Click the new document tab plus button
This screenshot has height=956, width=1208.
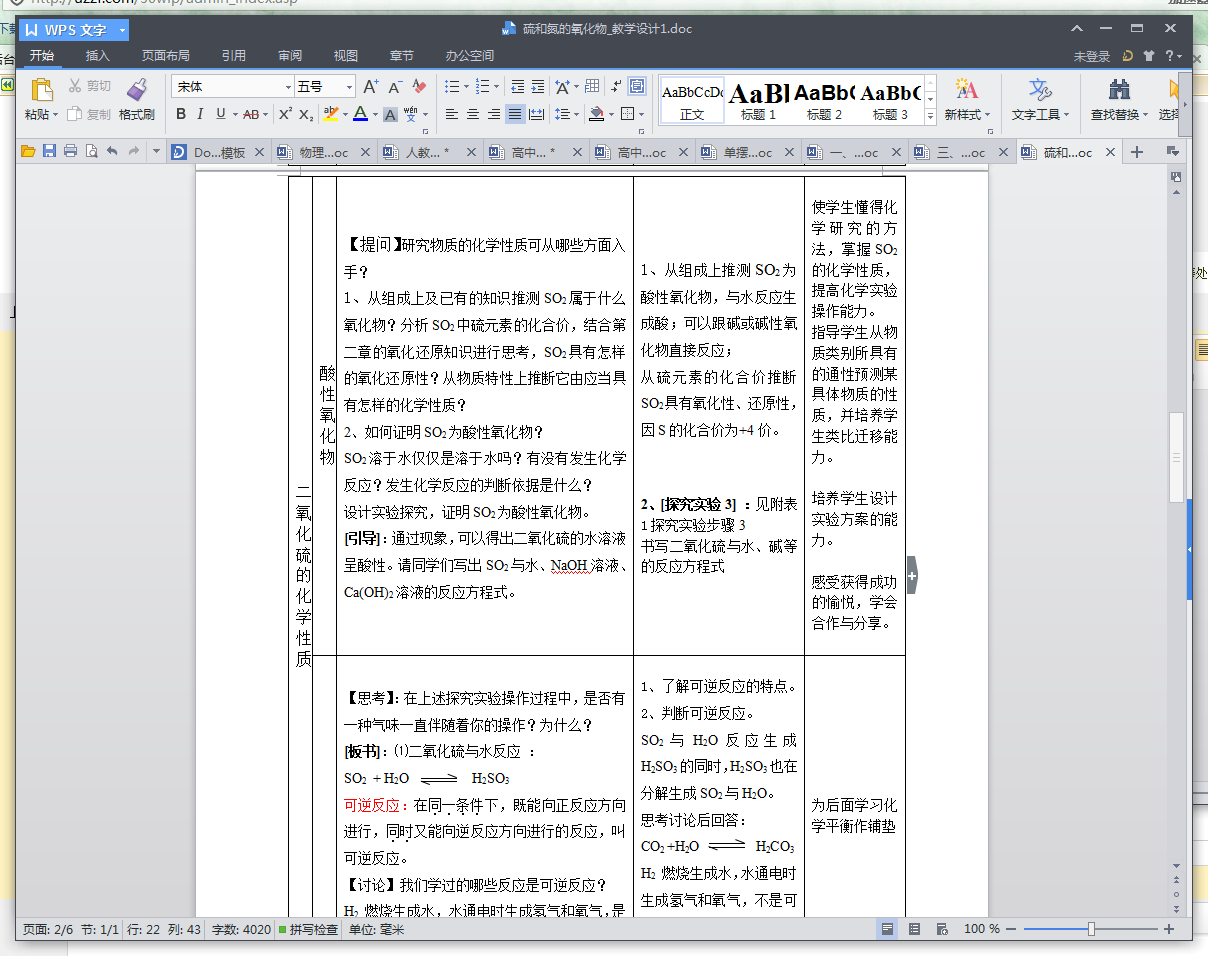1136,152
